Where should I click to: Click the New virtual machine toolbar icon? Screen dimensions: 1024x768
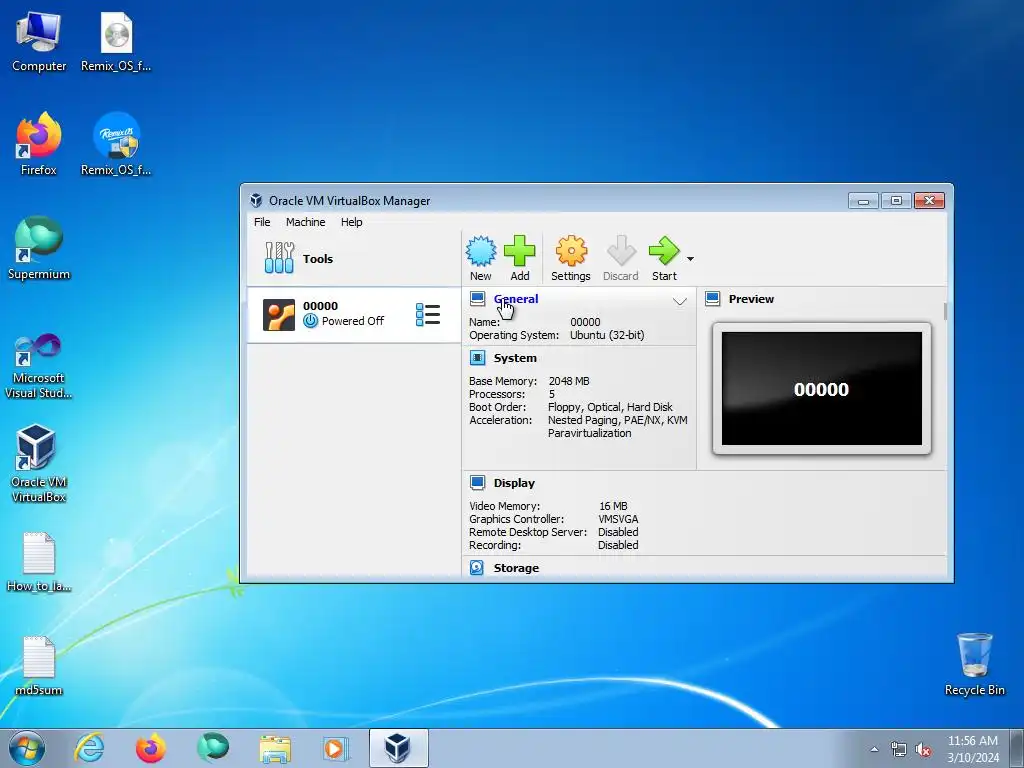coord(481,259)
